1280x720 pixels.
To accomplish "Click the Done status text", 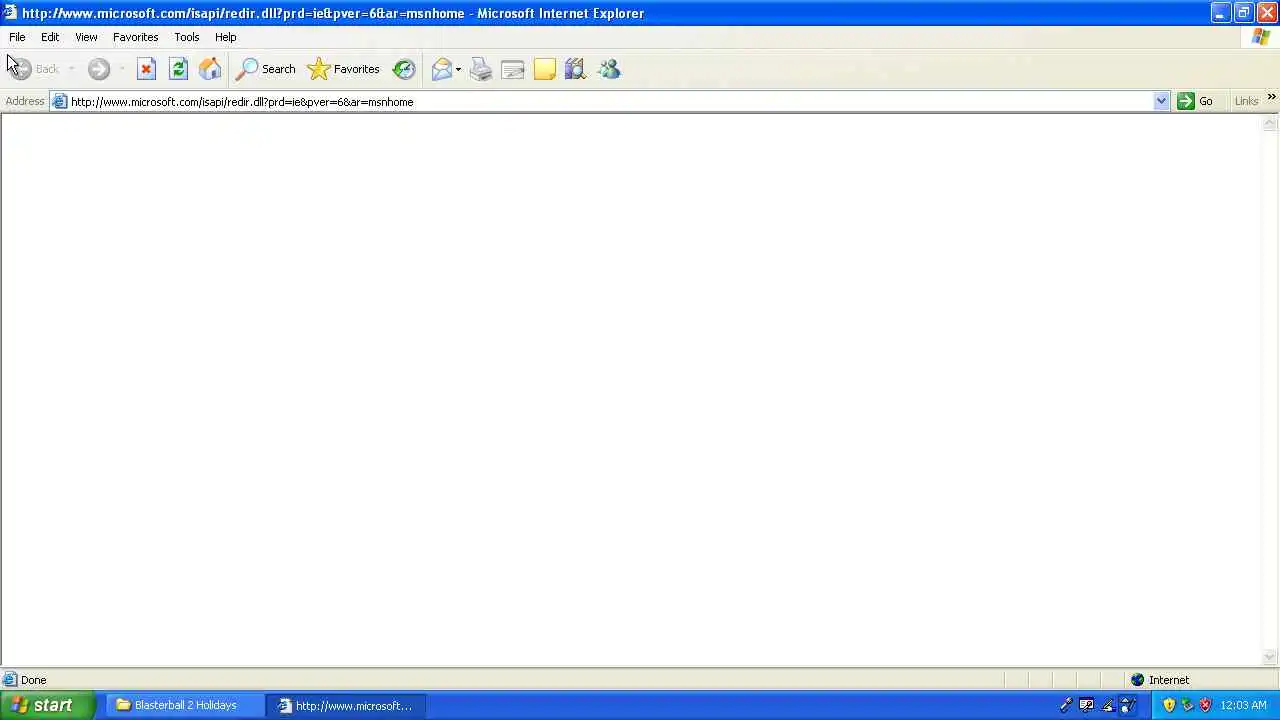I will pos(33,680).
